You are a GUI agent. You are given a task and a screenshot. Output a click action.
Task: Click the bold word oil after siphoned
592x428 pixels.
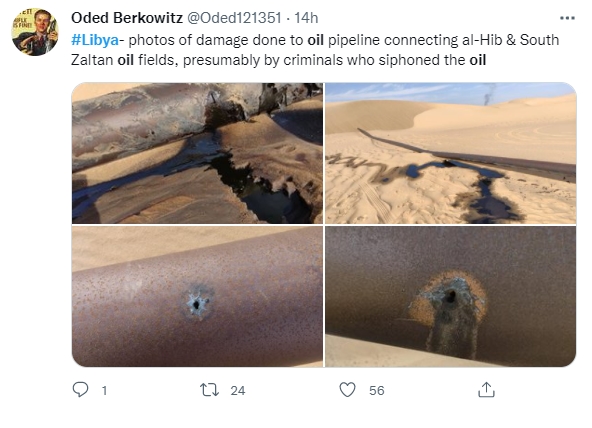click(x=478, y=60)
